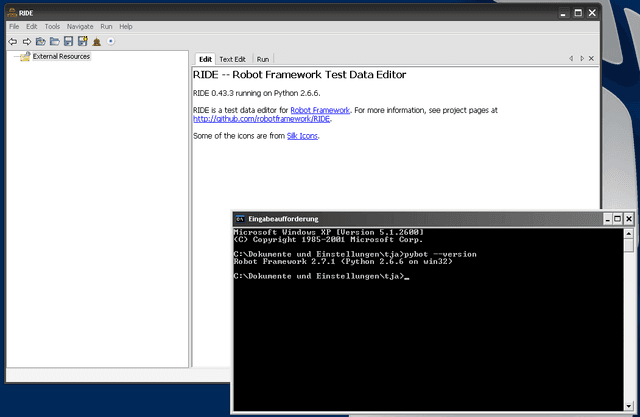
Task: Open the Robot Framework hyperlink
Action: 320,110
